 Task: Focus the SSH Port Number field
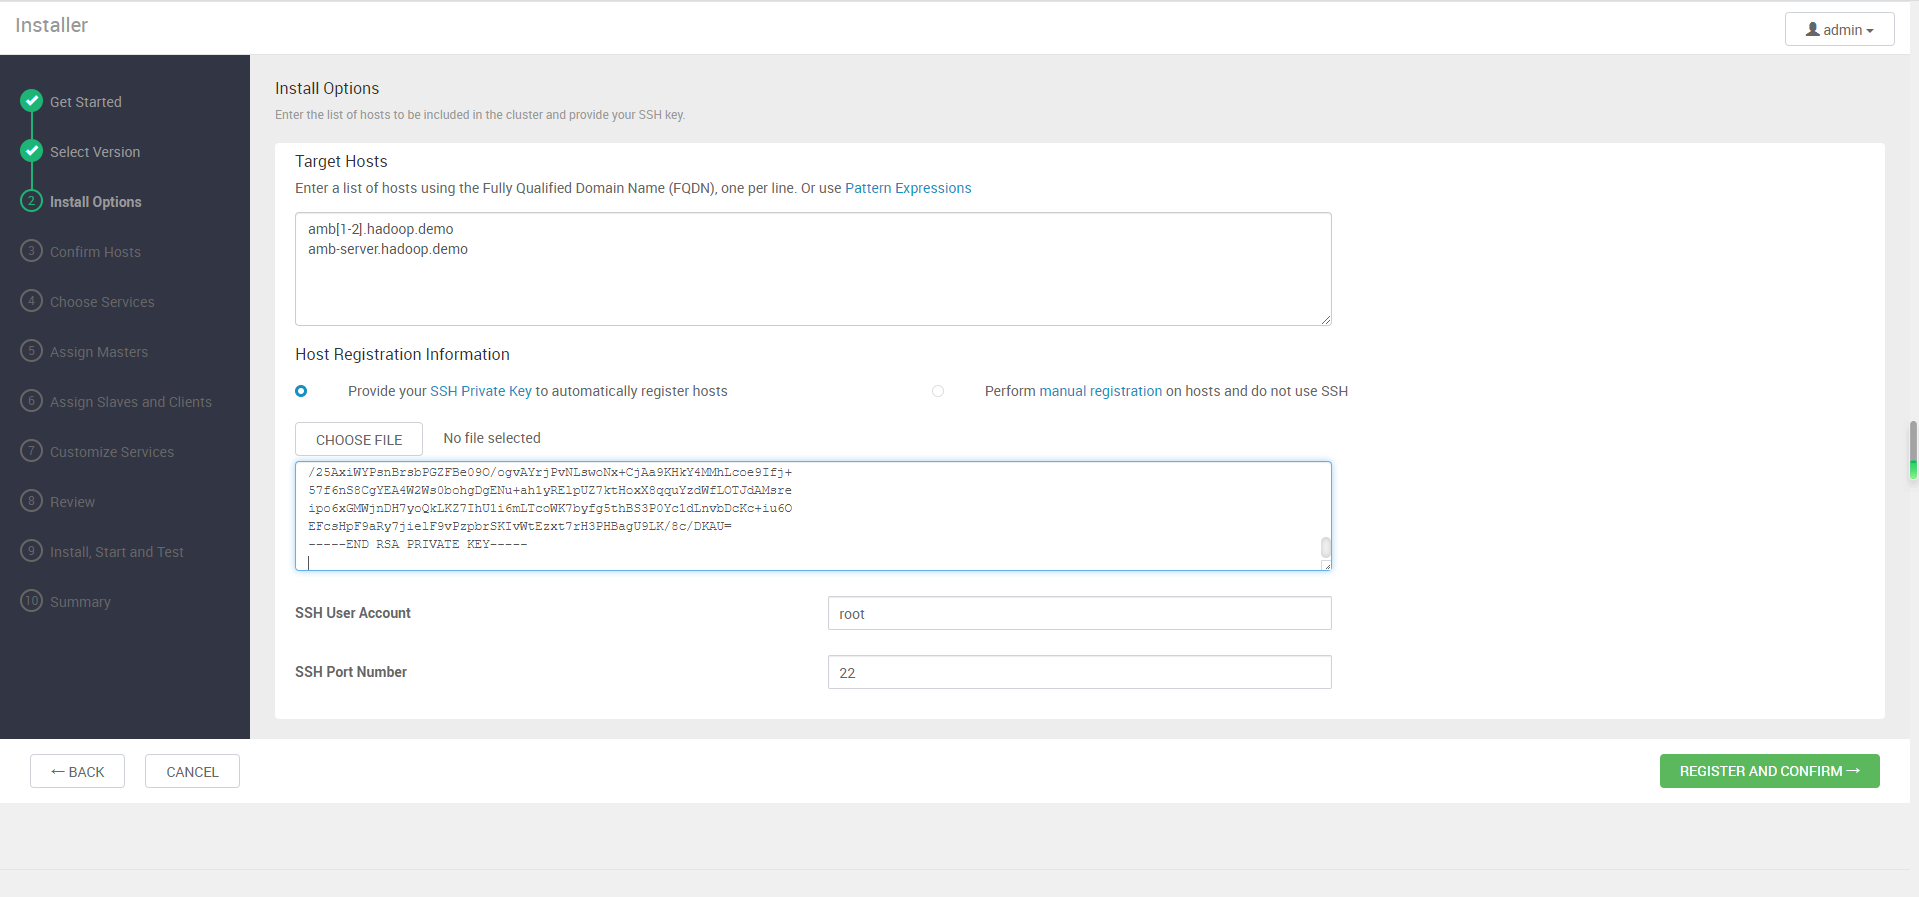click(1079, 673)
